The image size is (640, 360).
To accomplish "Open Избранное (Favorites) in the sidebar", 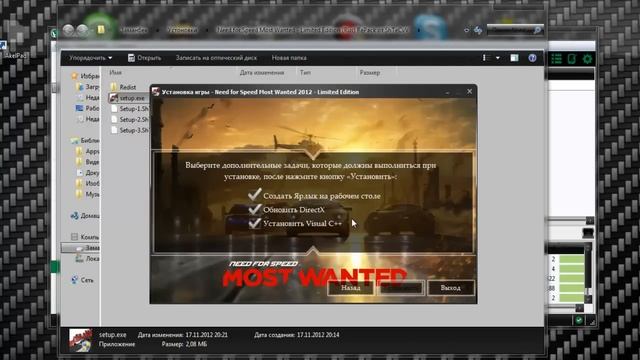I will (85, 76).
